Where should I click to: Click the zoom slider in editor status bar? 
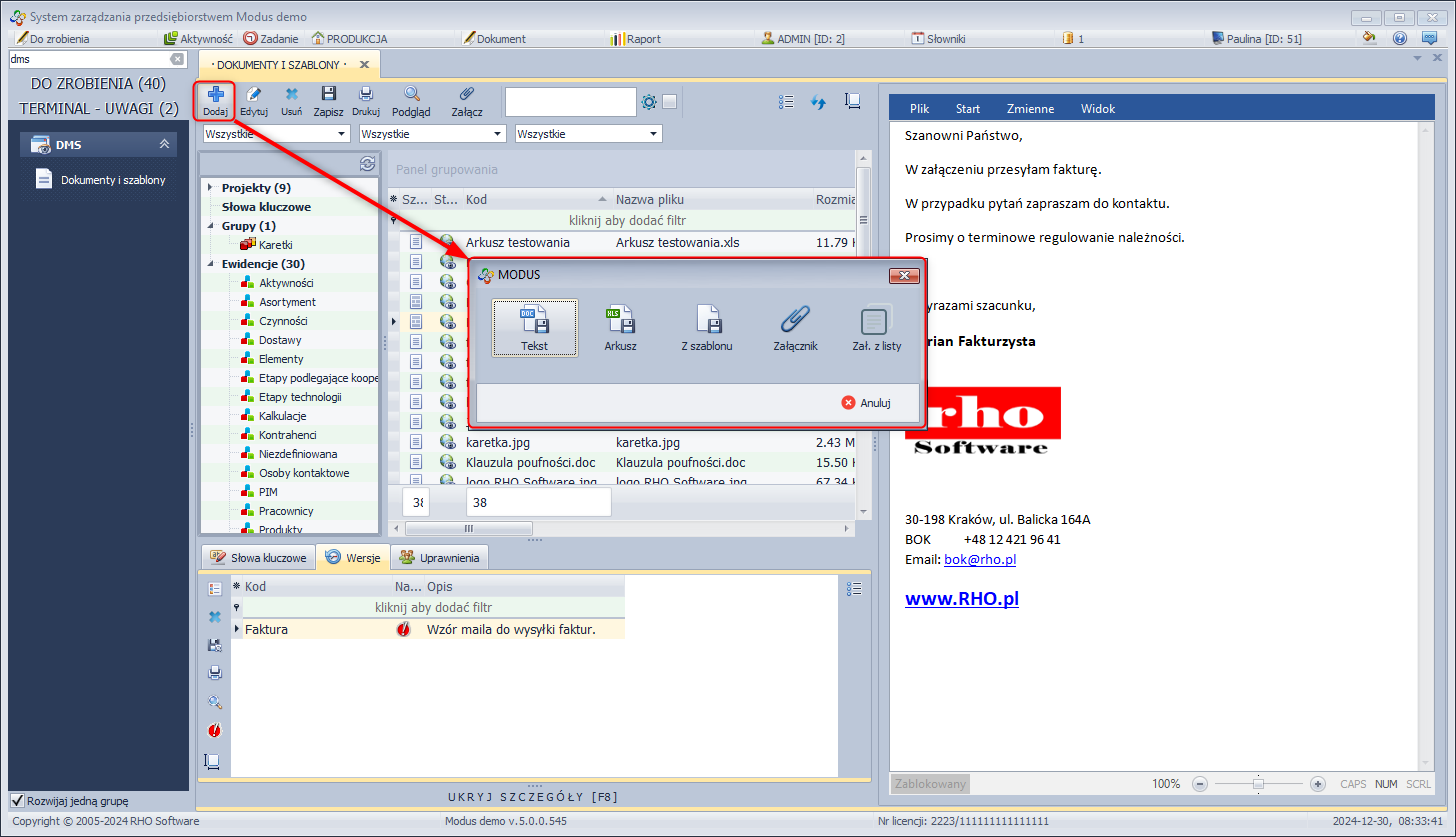1258,784
